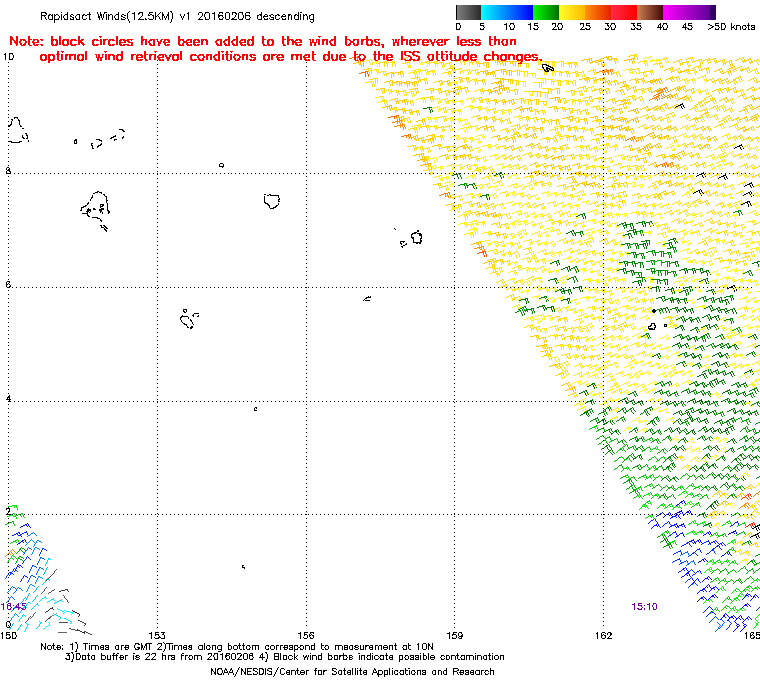760x688 pixels.
Task: Click the '10' legend tick label
Action: (509, 27)
